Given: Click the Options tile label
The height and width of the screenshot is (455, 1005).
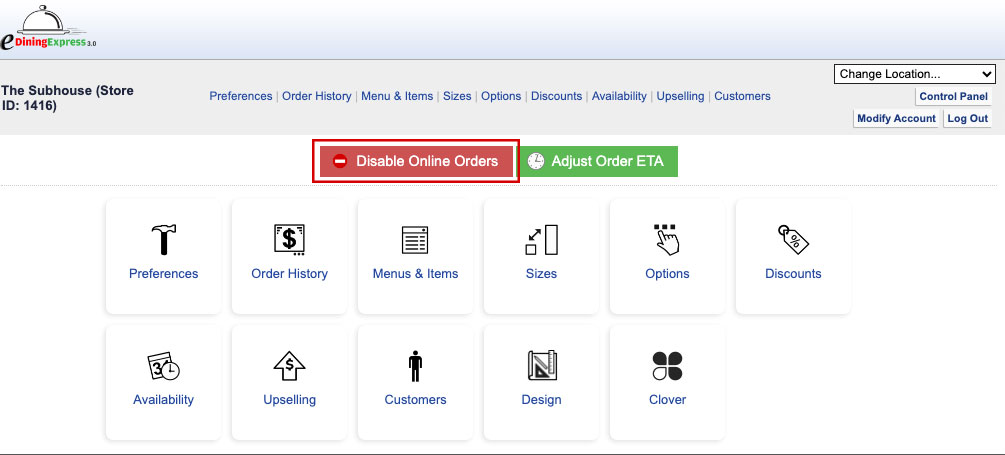Looking at the screenshot, I should coord(667,274).
